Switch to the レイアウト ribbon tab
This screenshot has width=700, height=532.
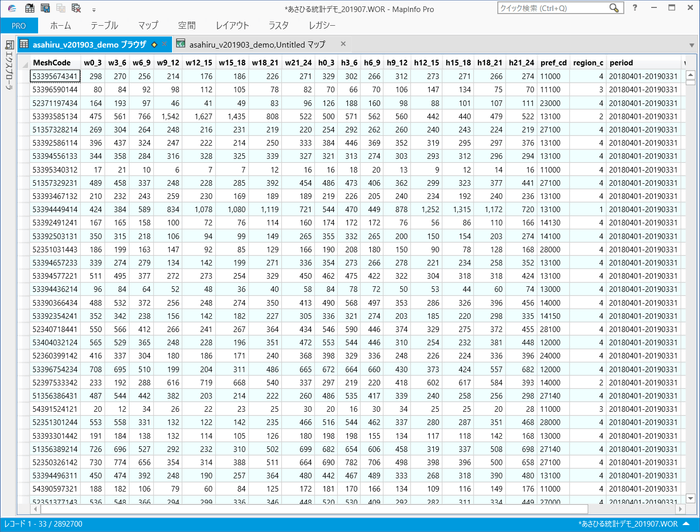click(x=232, y=25)
